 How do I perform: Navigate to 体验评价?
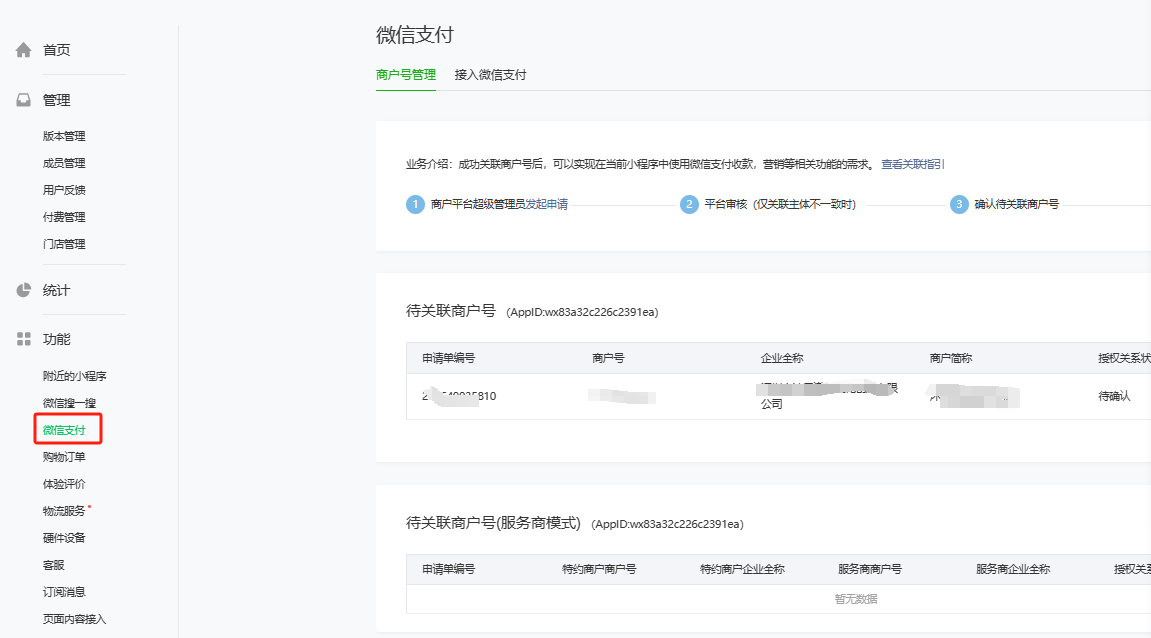pyautogui.click(x=64, y=484)
